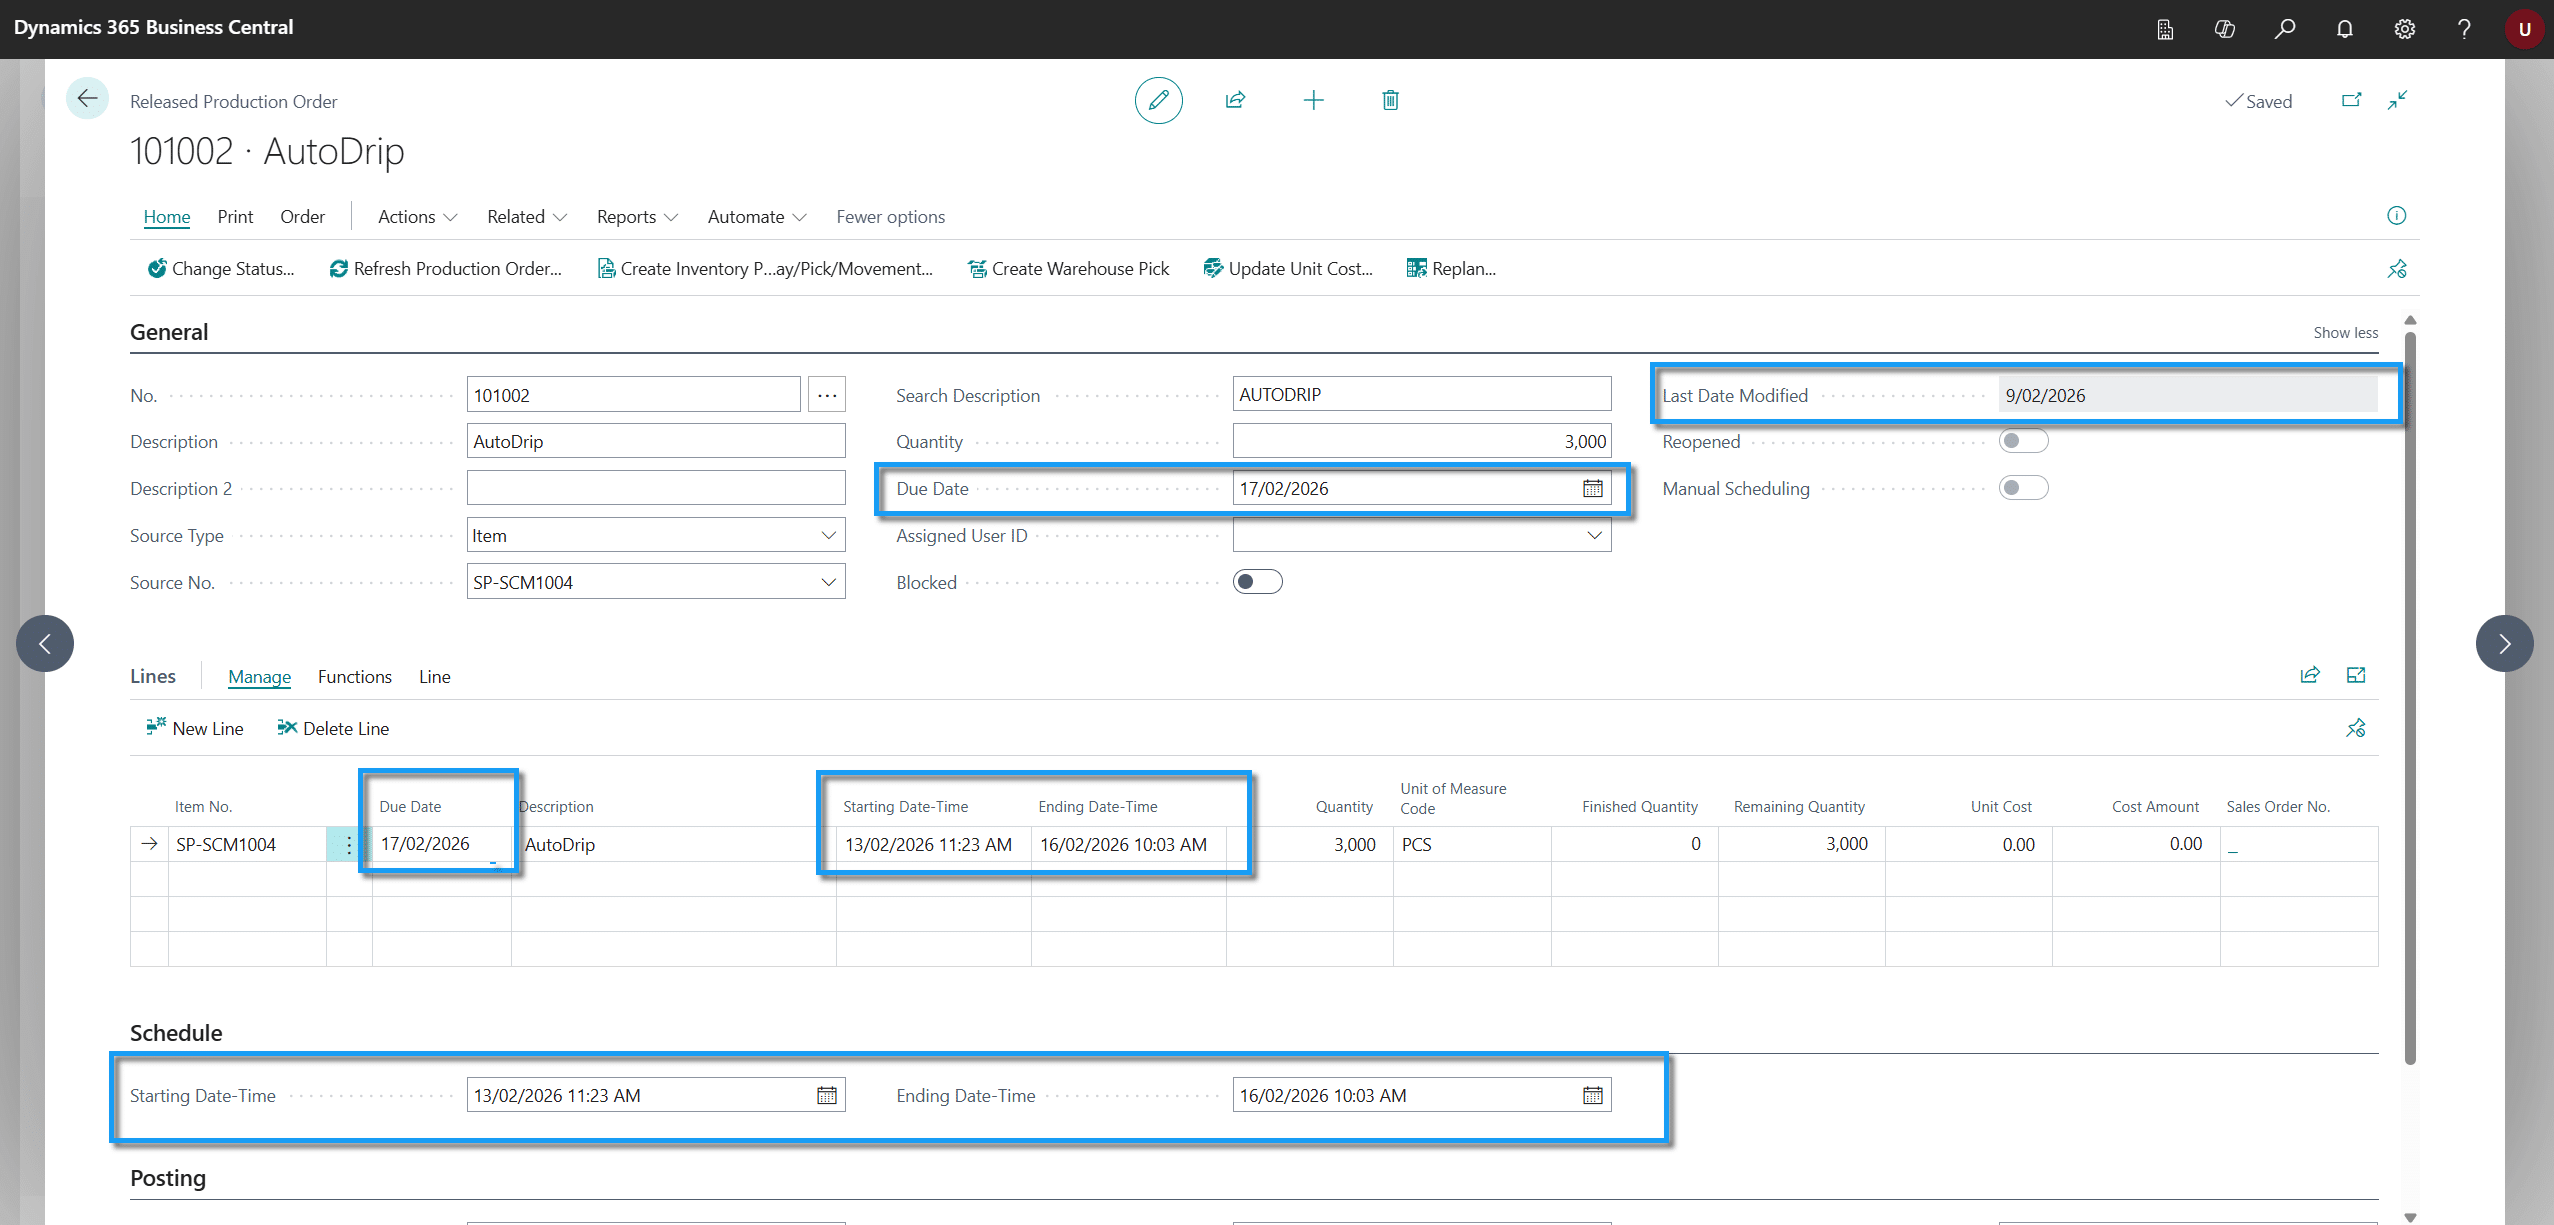The height and width of the screenshot is (1225, 2554).
Task: Open calendar for Starting Date-Time in Schedule
Action: pos(827,1095)
